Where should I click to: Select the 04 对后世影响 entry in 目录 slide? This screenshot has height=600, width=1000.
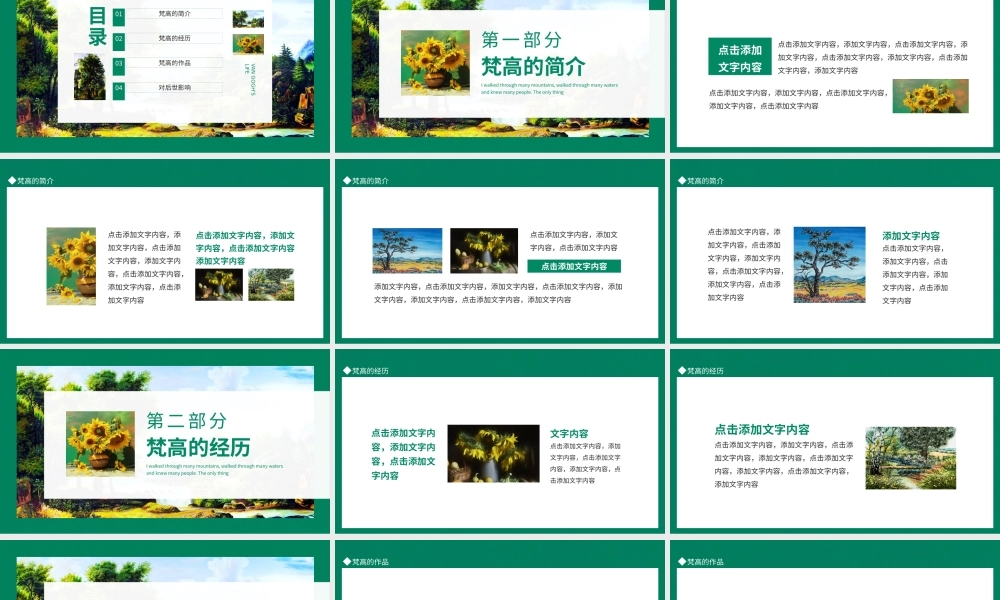[168, 87]
